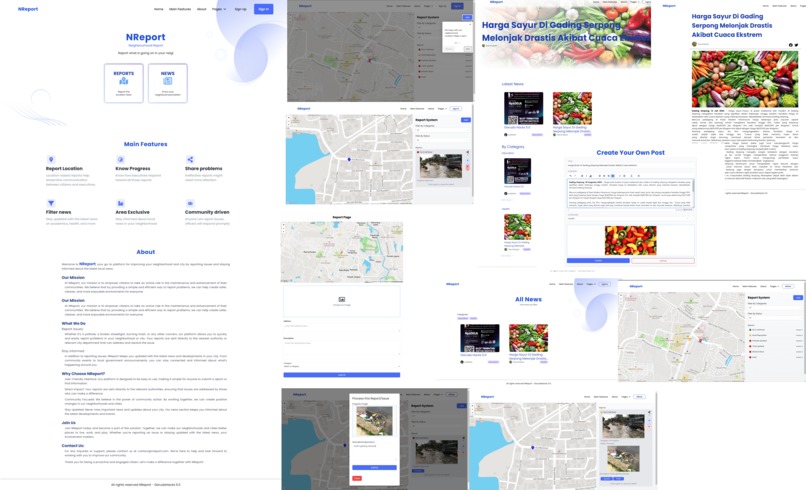Open the vegetable article thumbnail under Latest News
The image size is (806, 490).
click(572, 108)
